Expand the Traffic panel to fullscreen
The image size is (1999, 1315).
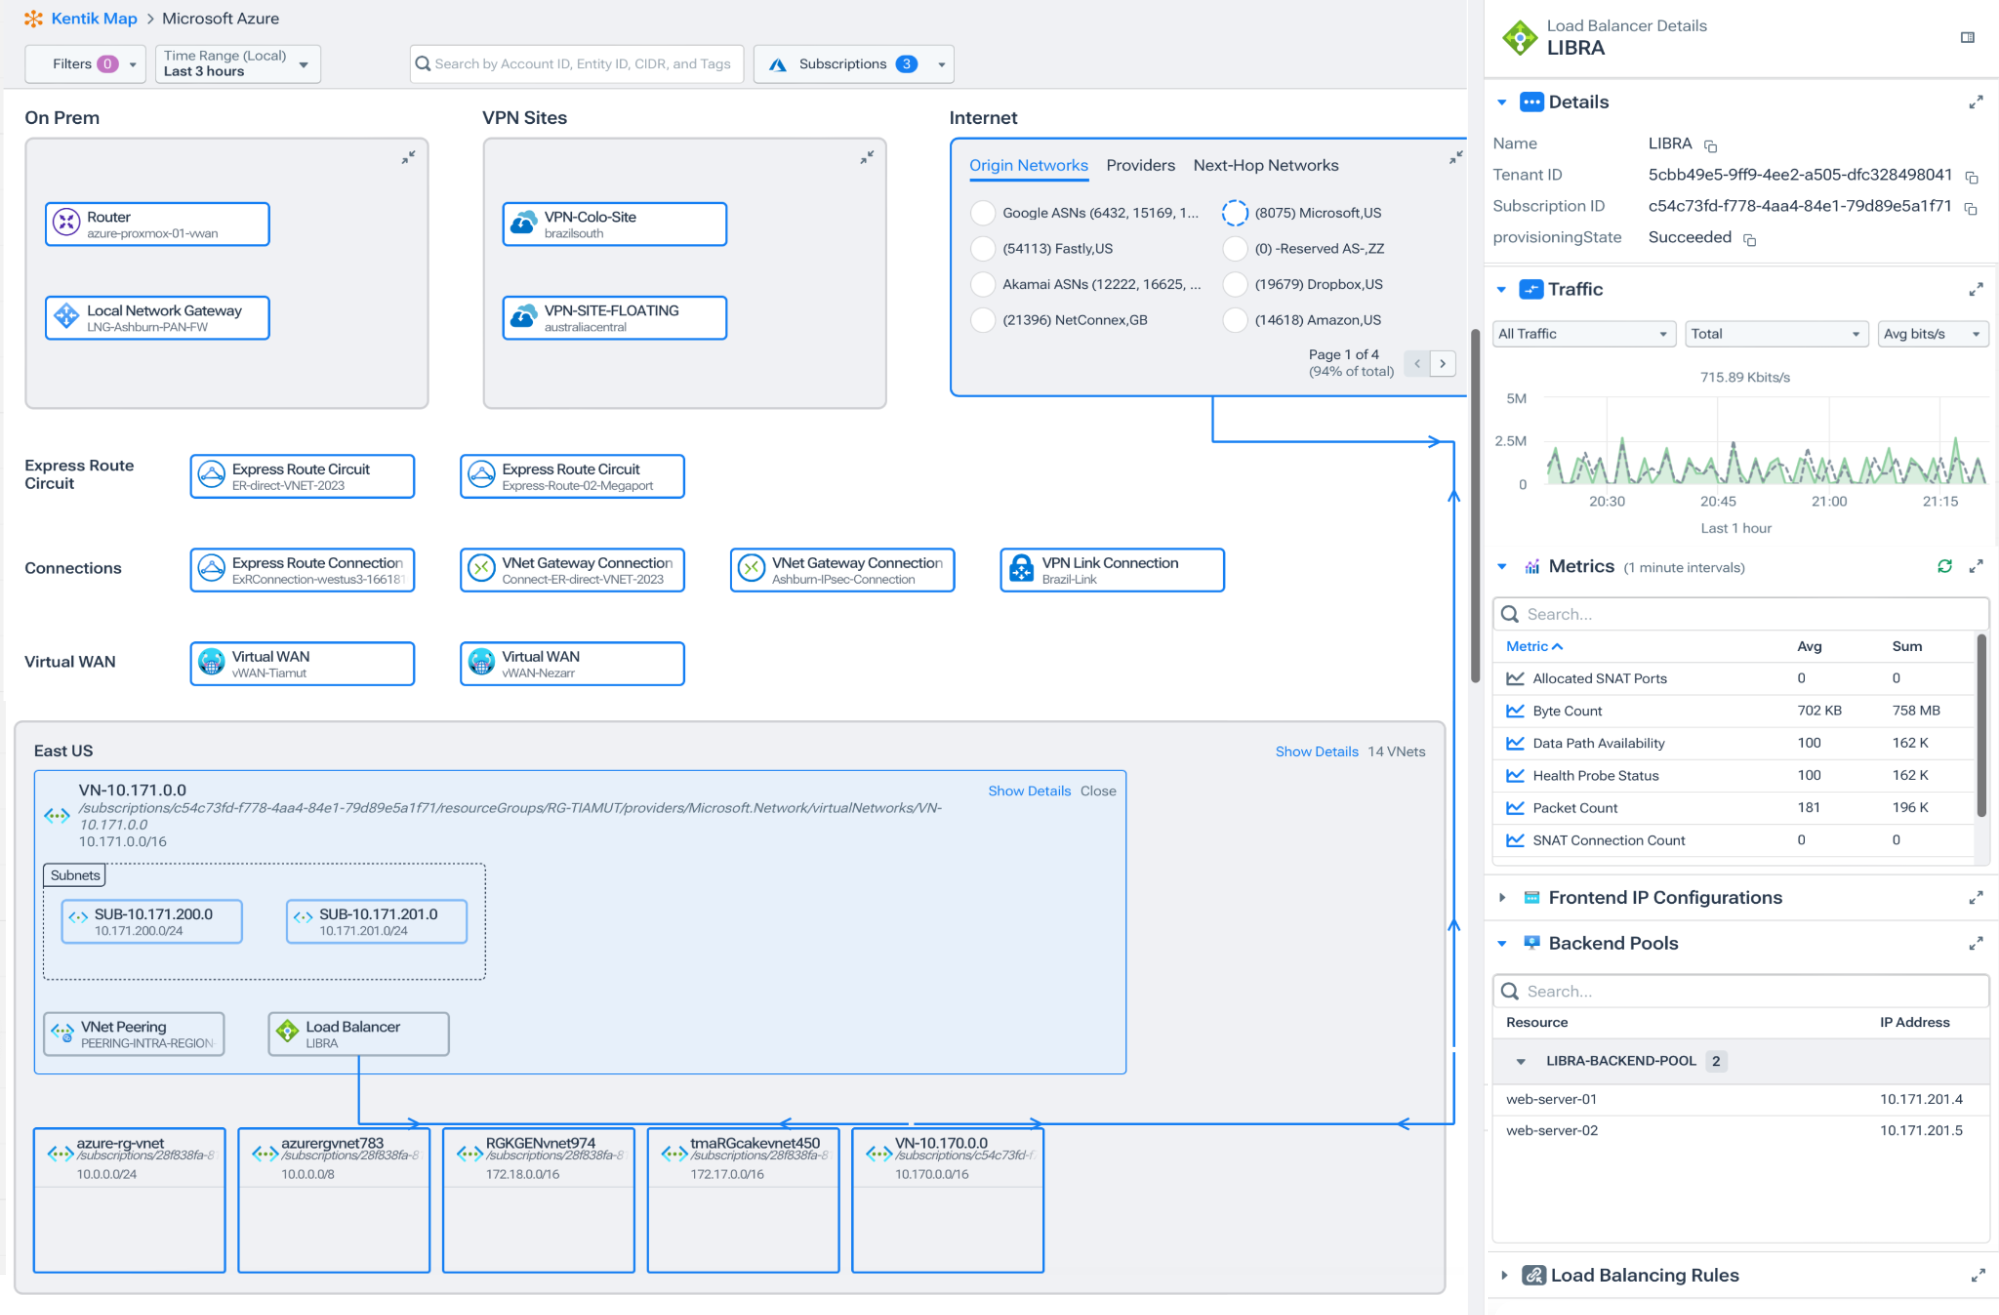click(1975, 289)
